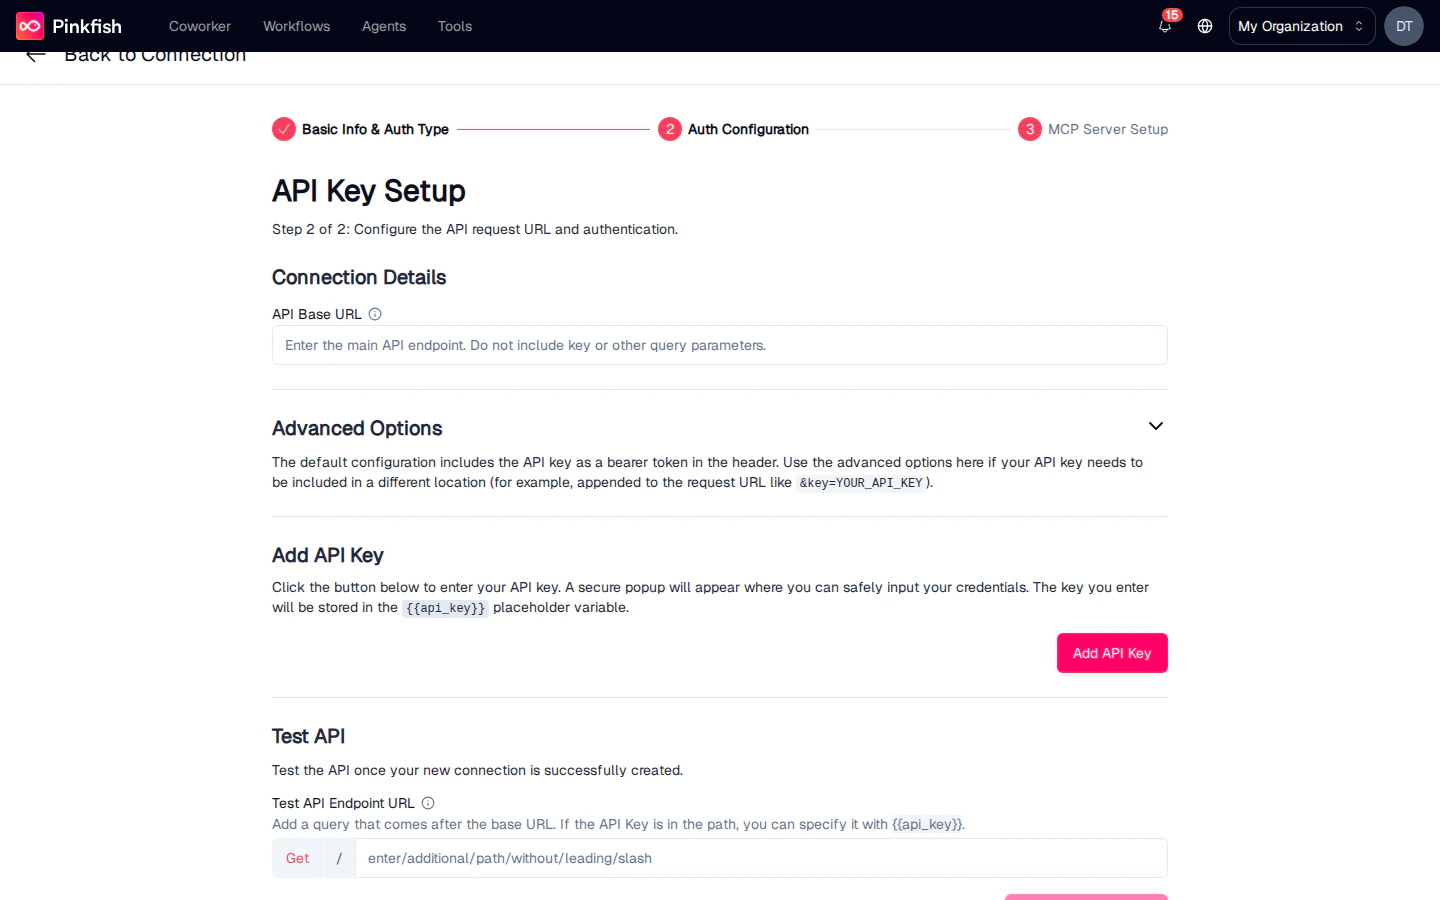Select step 3 MCP Server Setup circle
Viewport: 1440px width, 900px height.
click(1029, 129)
